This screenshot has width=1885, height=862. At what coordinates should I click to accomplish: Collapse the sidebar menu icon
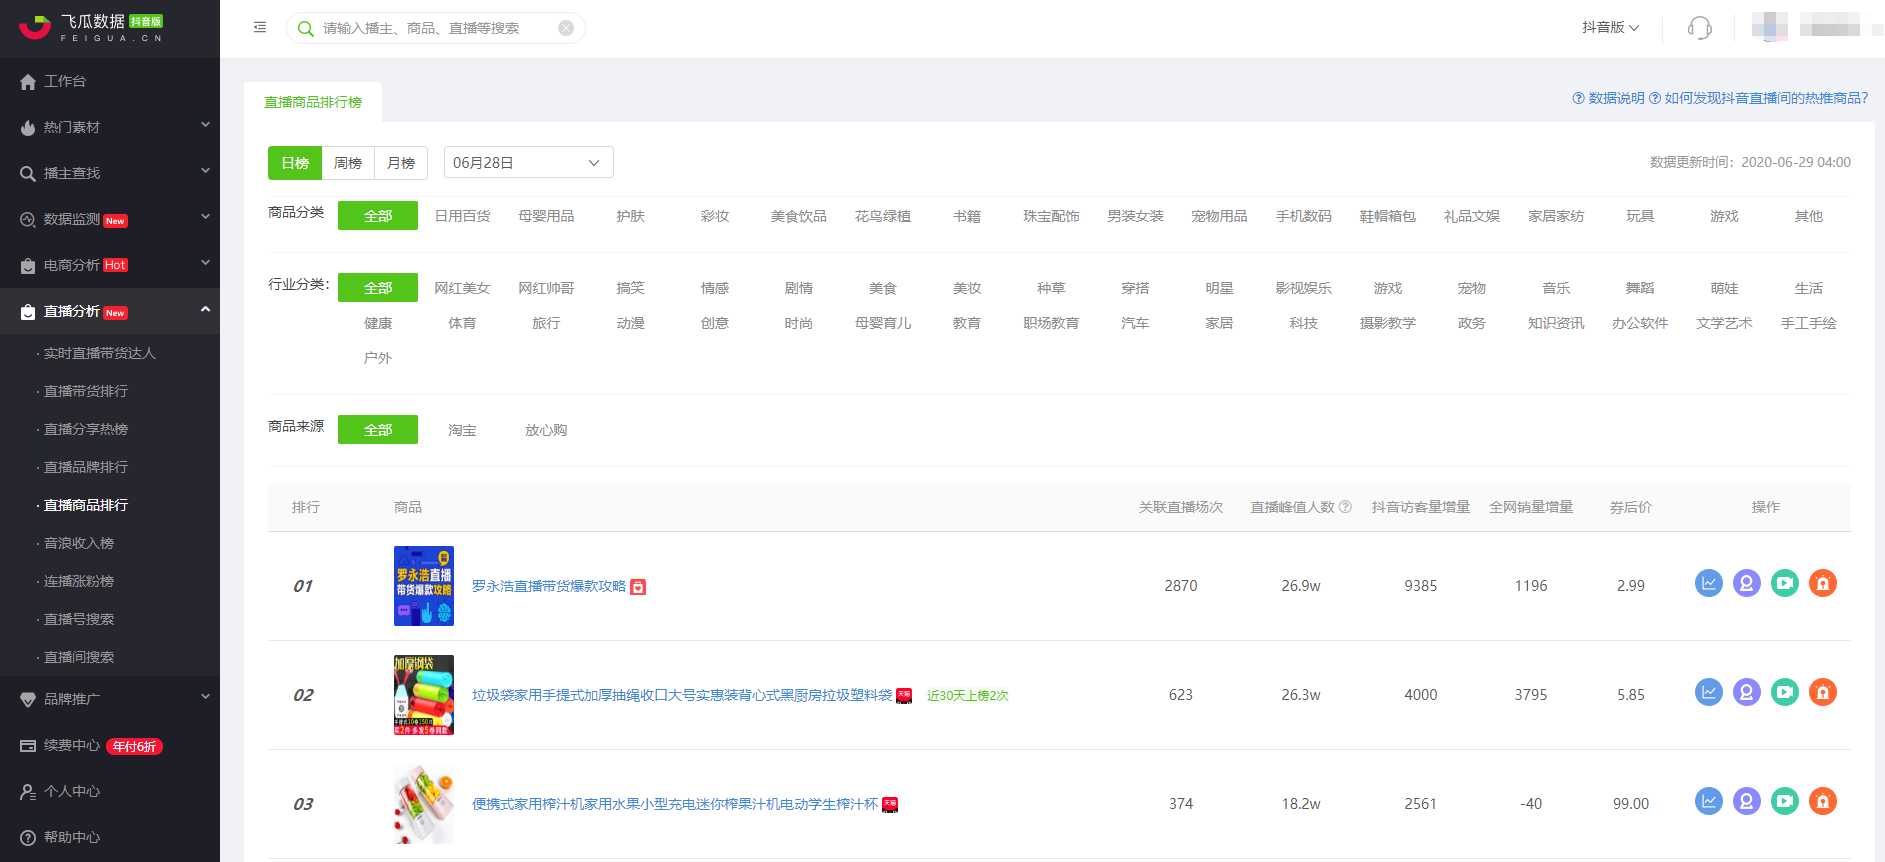coord(260,27)
